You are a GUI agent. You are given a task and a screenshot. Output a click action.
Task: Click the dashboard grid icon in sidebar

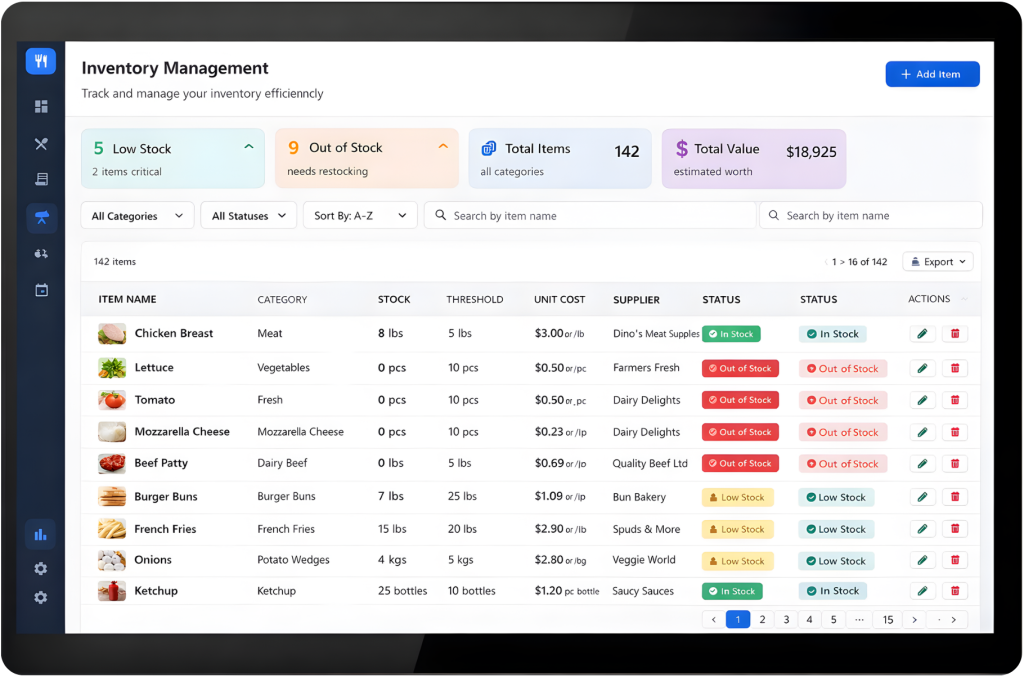[41, 107]
